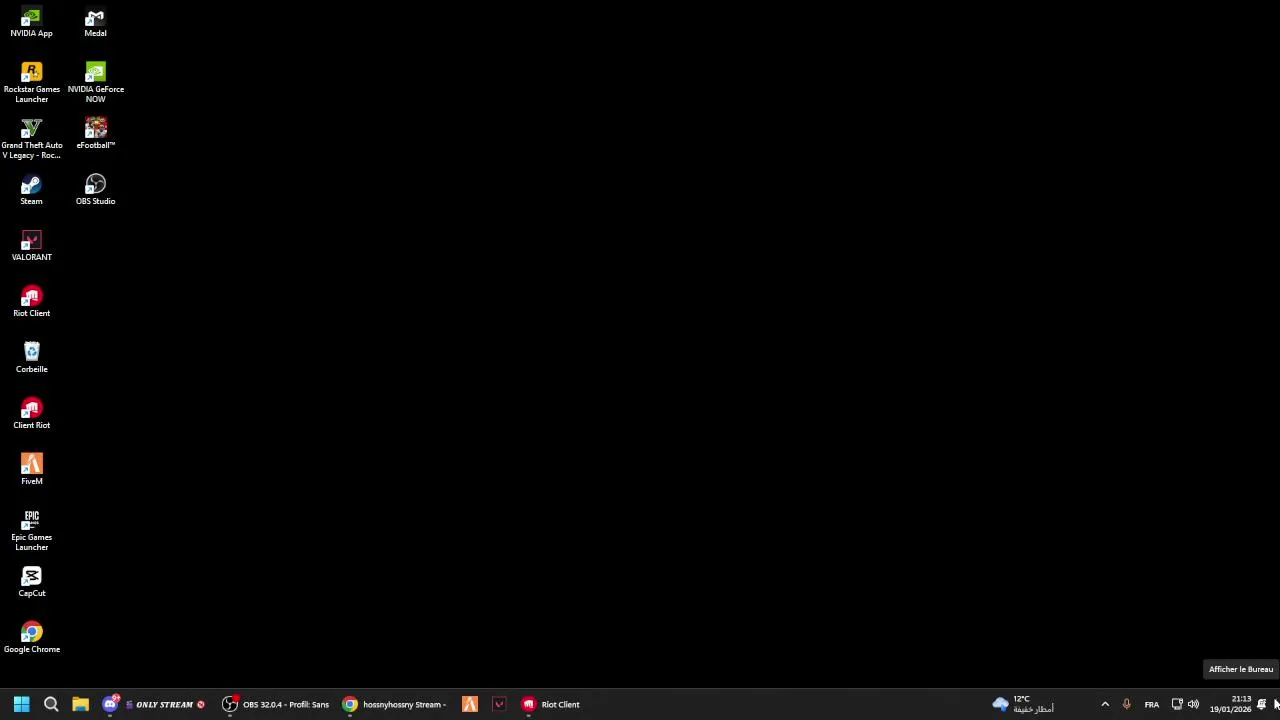Open the NVIDIA App desktop shortcut
Screen dimensions: 1280x720
click(x=31, y=23)
